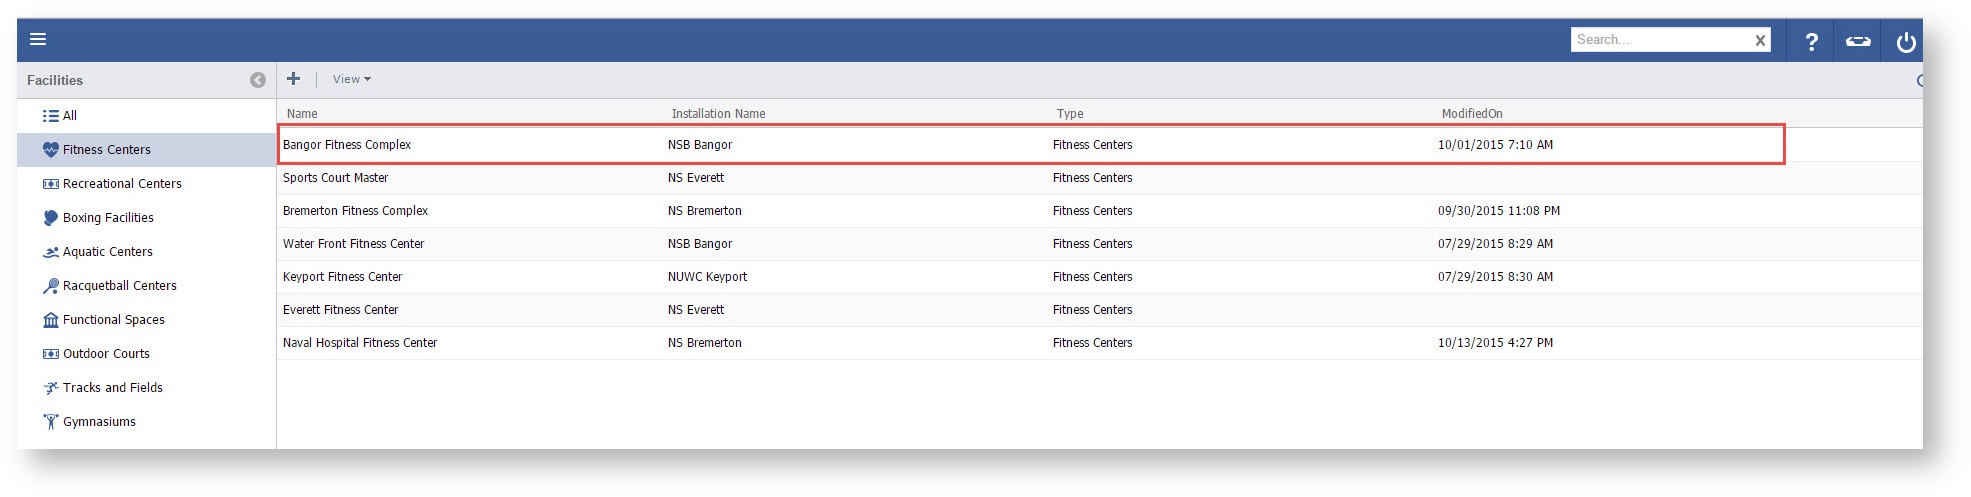Screen dimensions: 1971x497
Task: Open the Boxing Facilities category
Action: (x=107, y=218)
